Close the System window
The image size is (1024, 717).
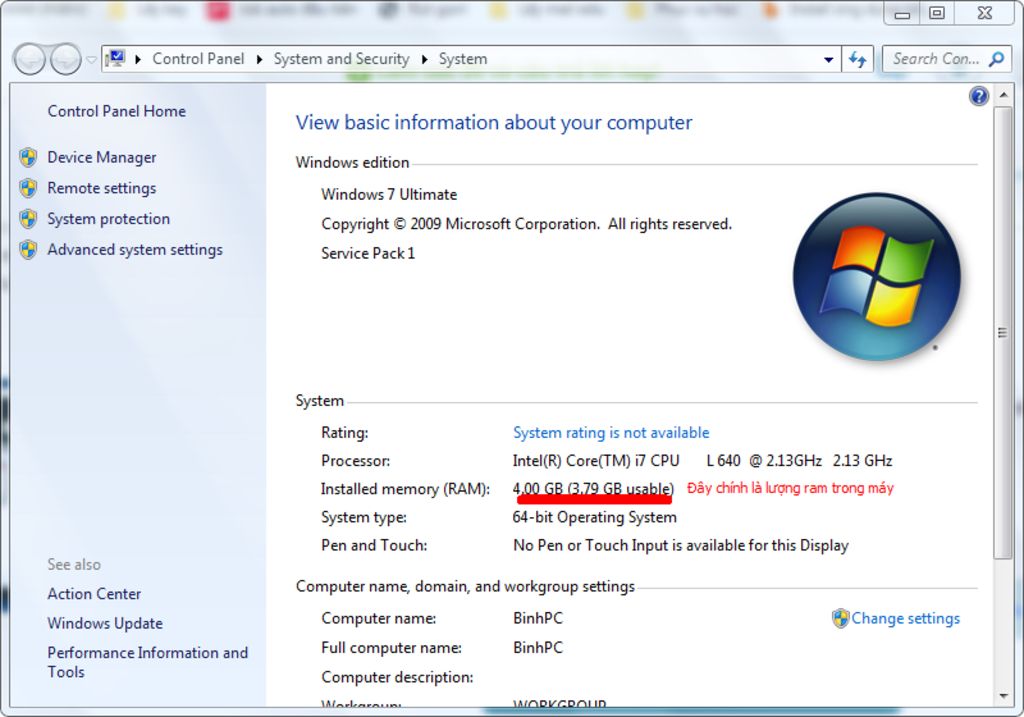pyautogui.click(x=985, y=14)
